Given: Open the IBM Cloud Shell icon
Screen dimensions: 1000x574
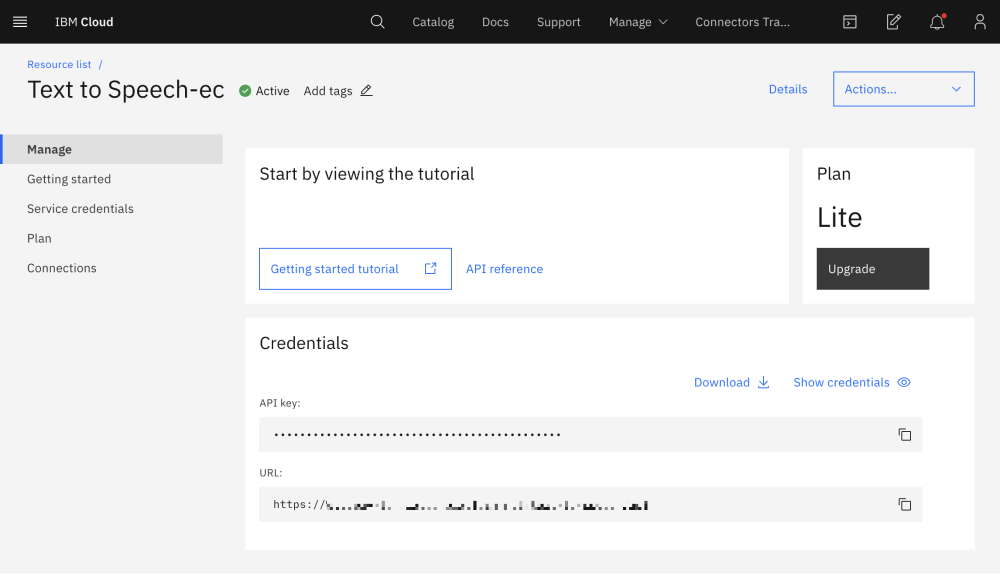Looking at the screenshot, I should pyautogui.click(x=849, y=22).
